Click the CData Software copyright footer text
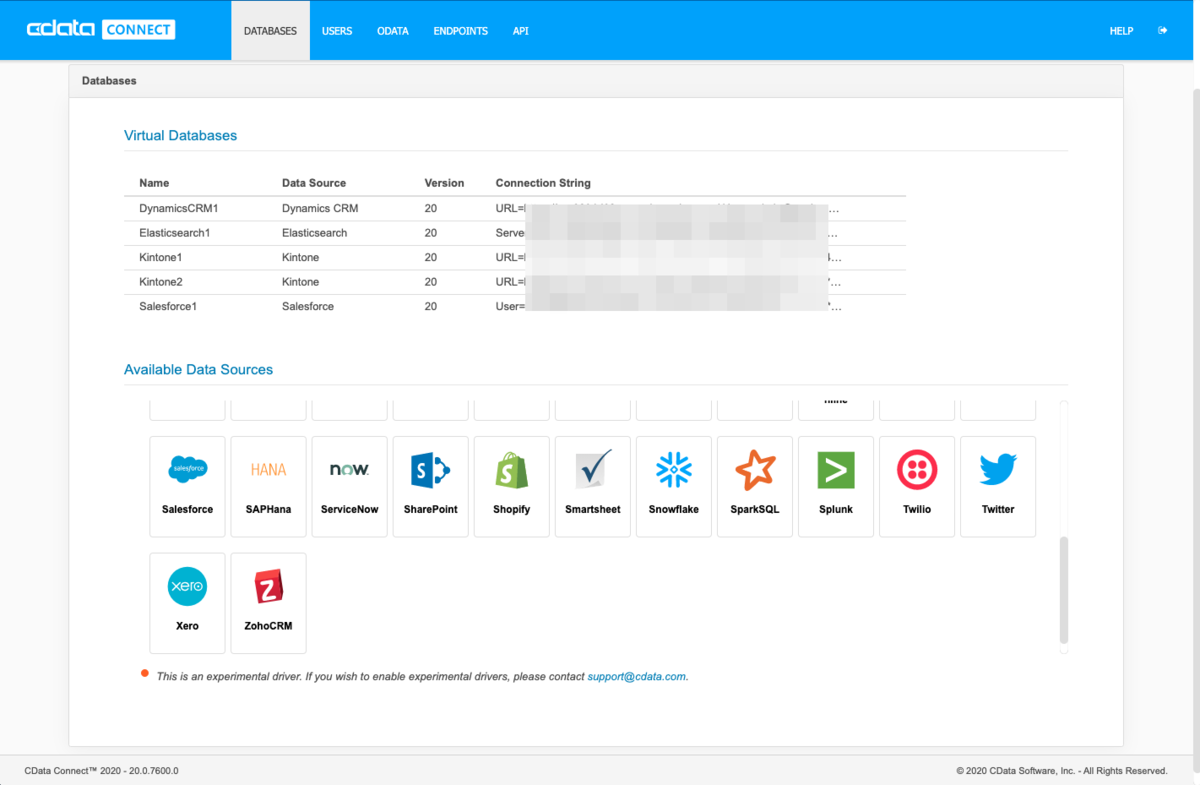Viewport: 1200px width, 785px height. pos(1062,771)
